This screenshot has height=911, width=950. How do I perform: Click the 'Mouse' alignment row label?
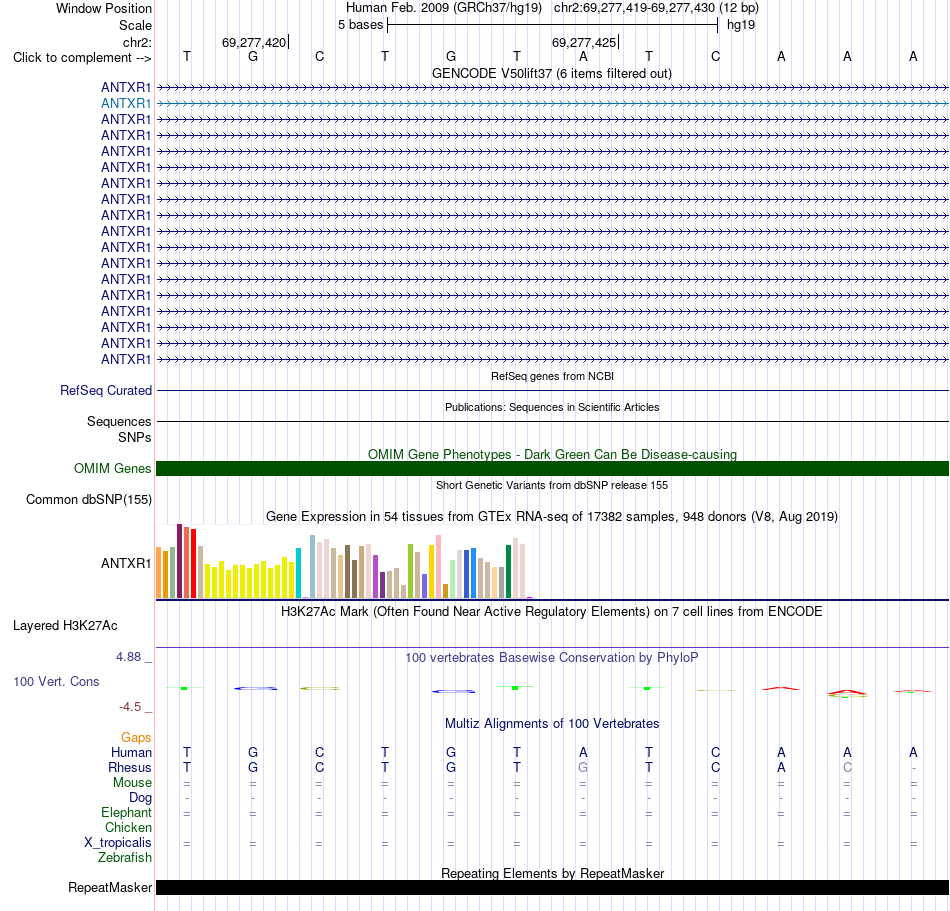point(132,783)
